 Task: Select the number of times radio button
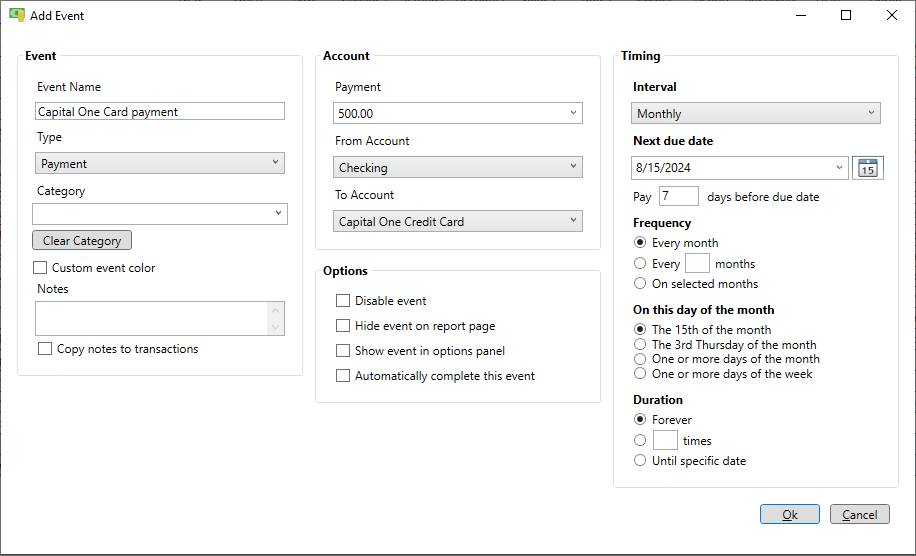[640, 440]
